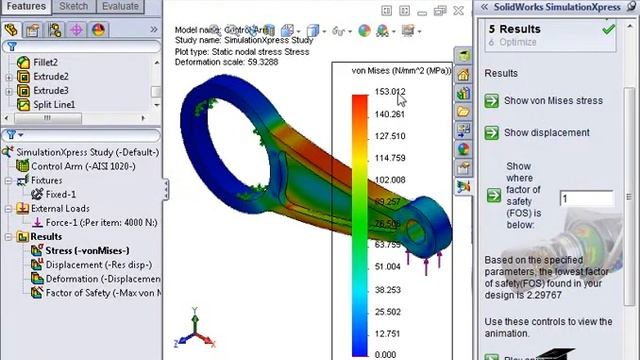Click the Apply Scene icon
This screenshot has height=360, width=640.
(x=382, y=31)
